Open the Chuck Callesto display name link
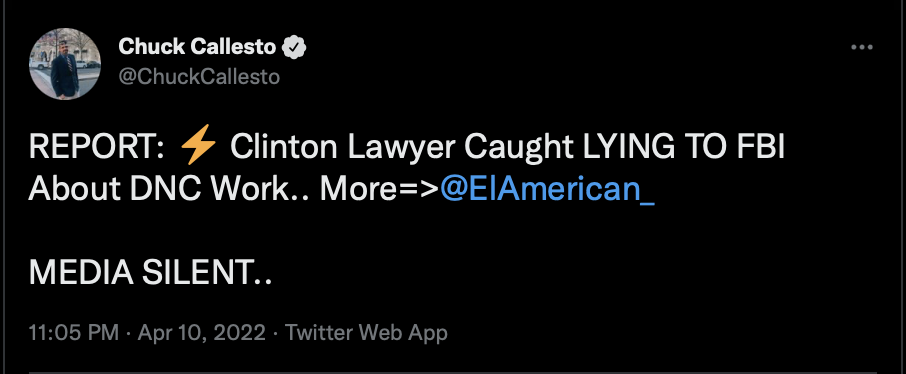906x374 pixels. tap(197, 47)
